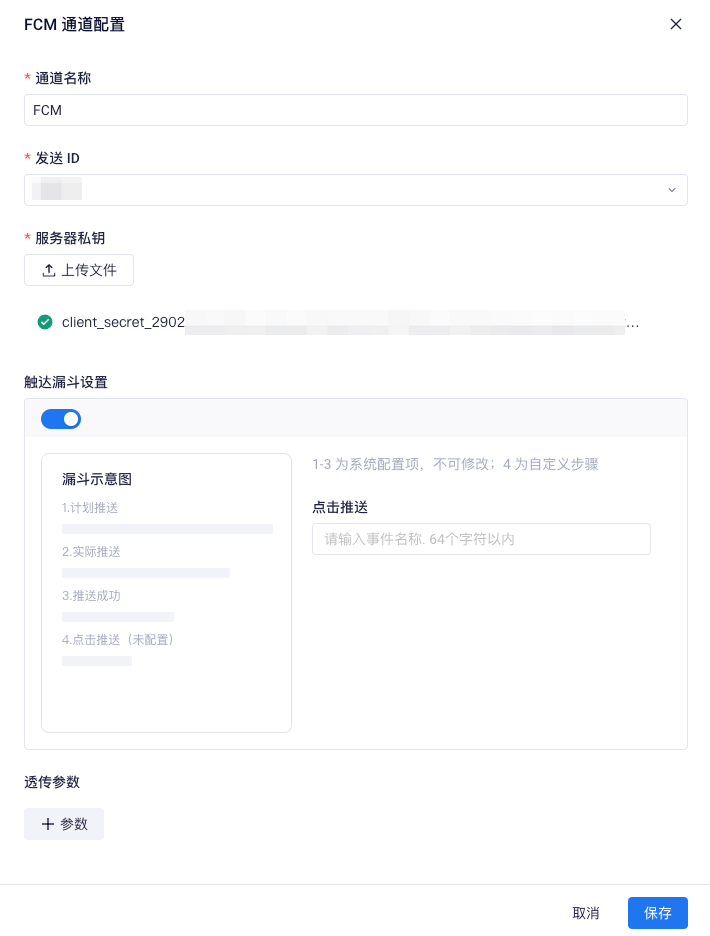Click 保存 to save channel settings
This screenshot has height=936, width=710.
(x=657, y=913)
